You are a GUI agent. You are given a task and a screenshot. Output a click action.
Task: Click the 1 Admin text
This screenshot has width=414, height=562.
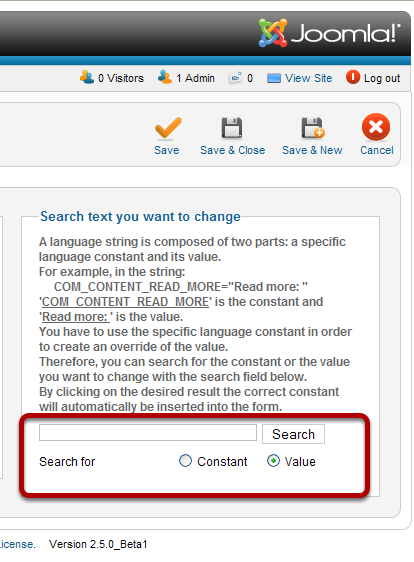[195, 78]
